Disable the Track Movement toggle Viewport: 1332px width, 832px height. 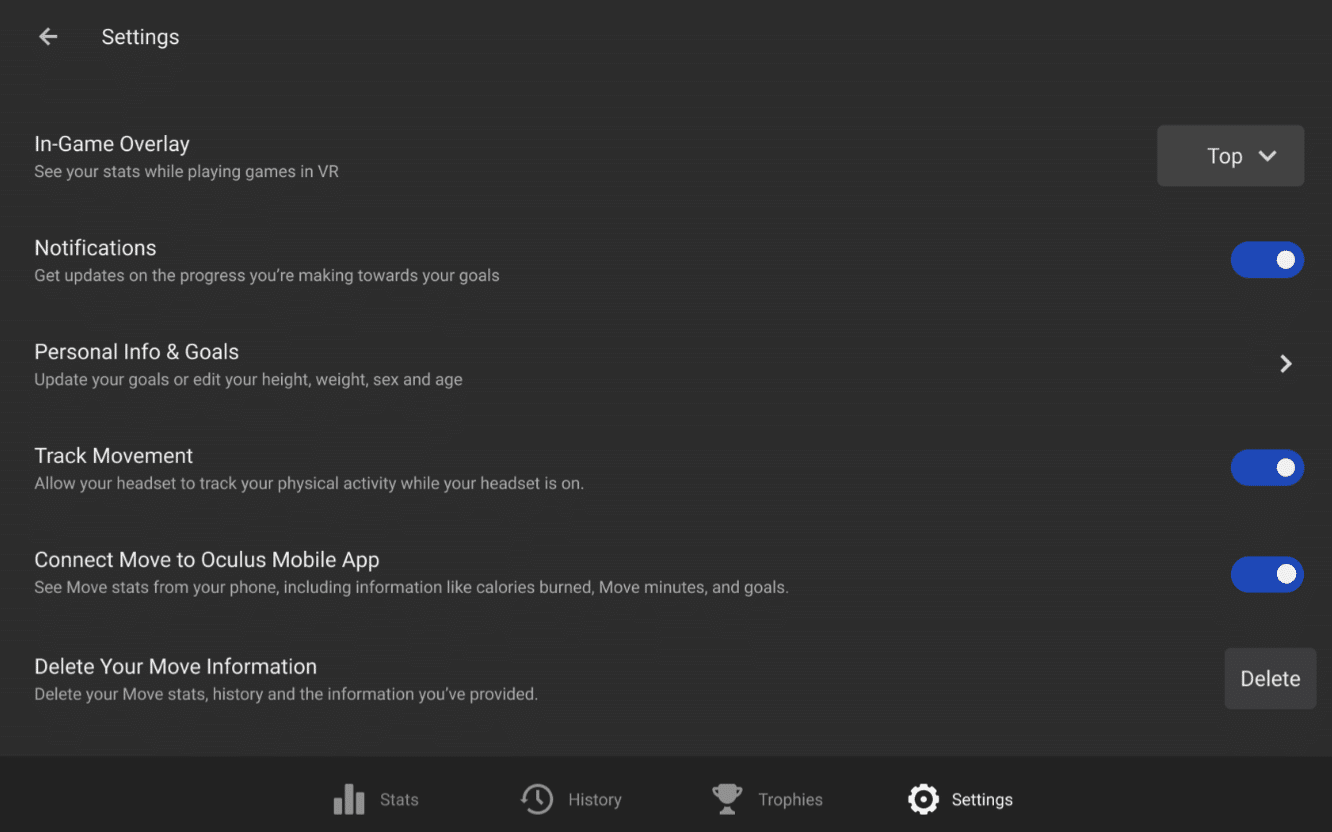(1266, 468)
